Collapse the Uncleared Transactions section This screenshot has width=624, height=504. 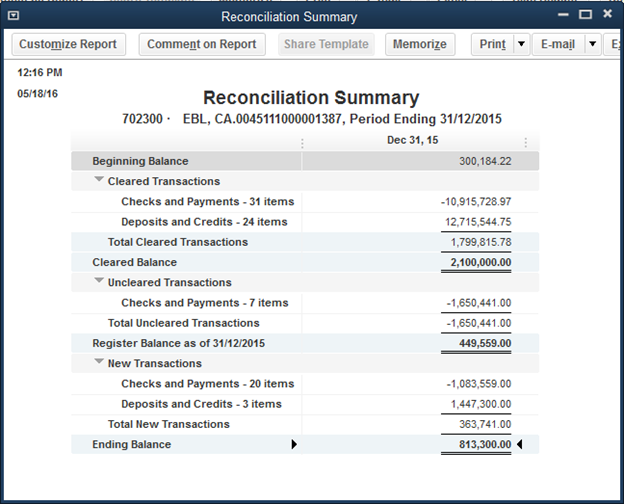(99, 282)
